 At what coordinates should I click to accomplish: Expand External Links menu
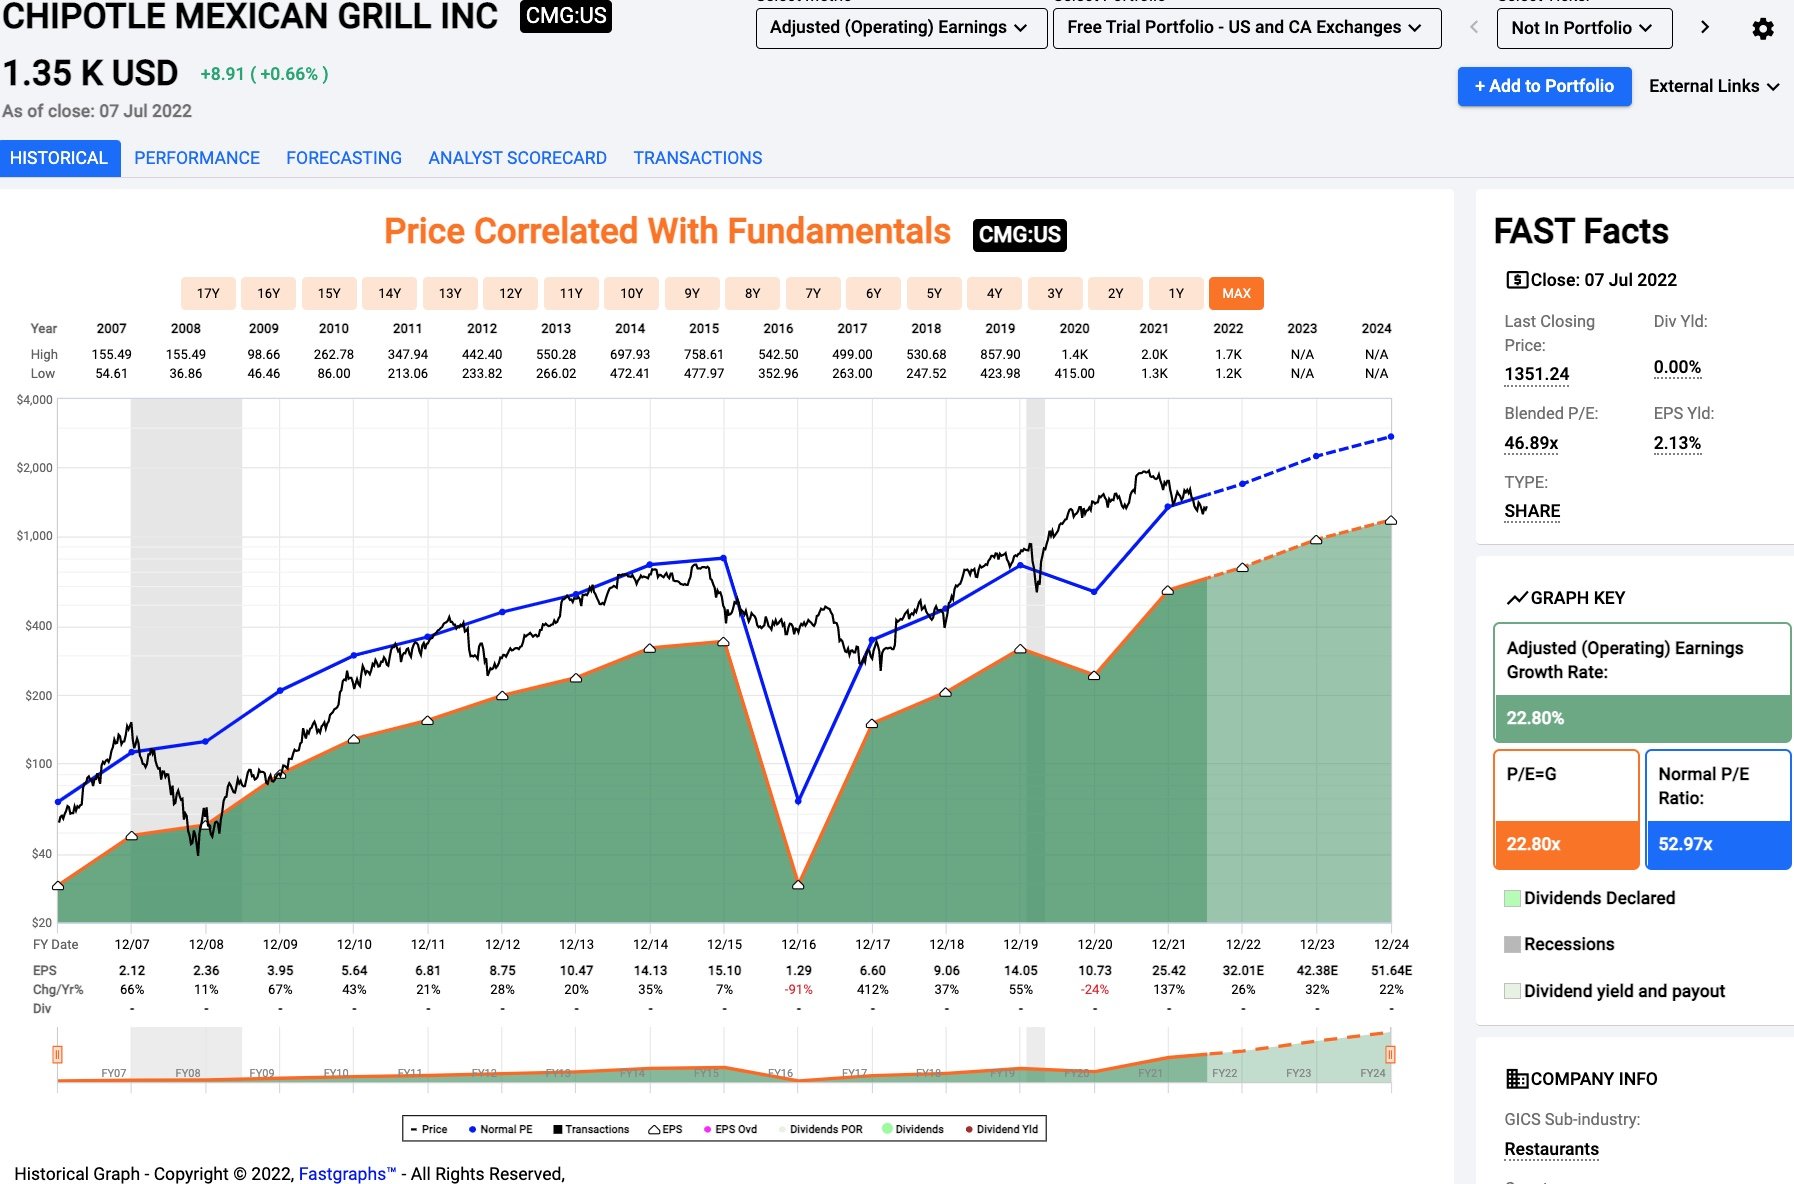(1714, 86)
